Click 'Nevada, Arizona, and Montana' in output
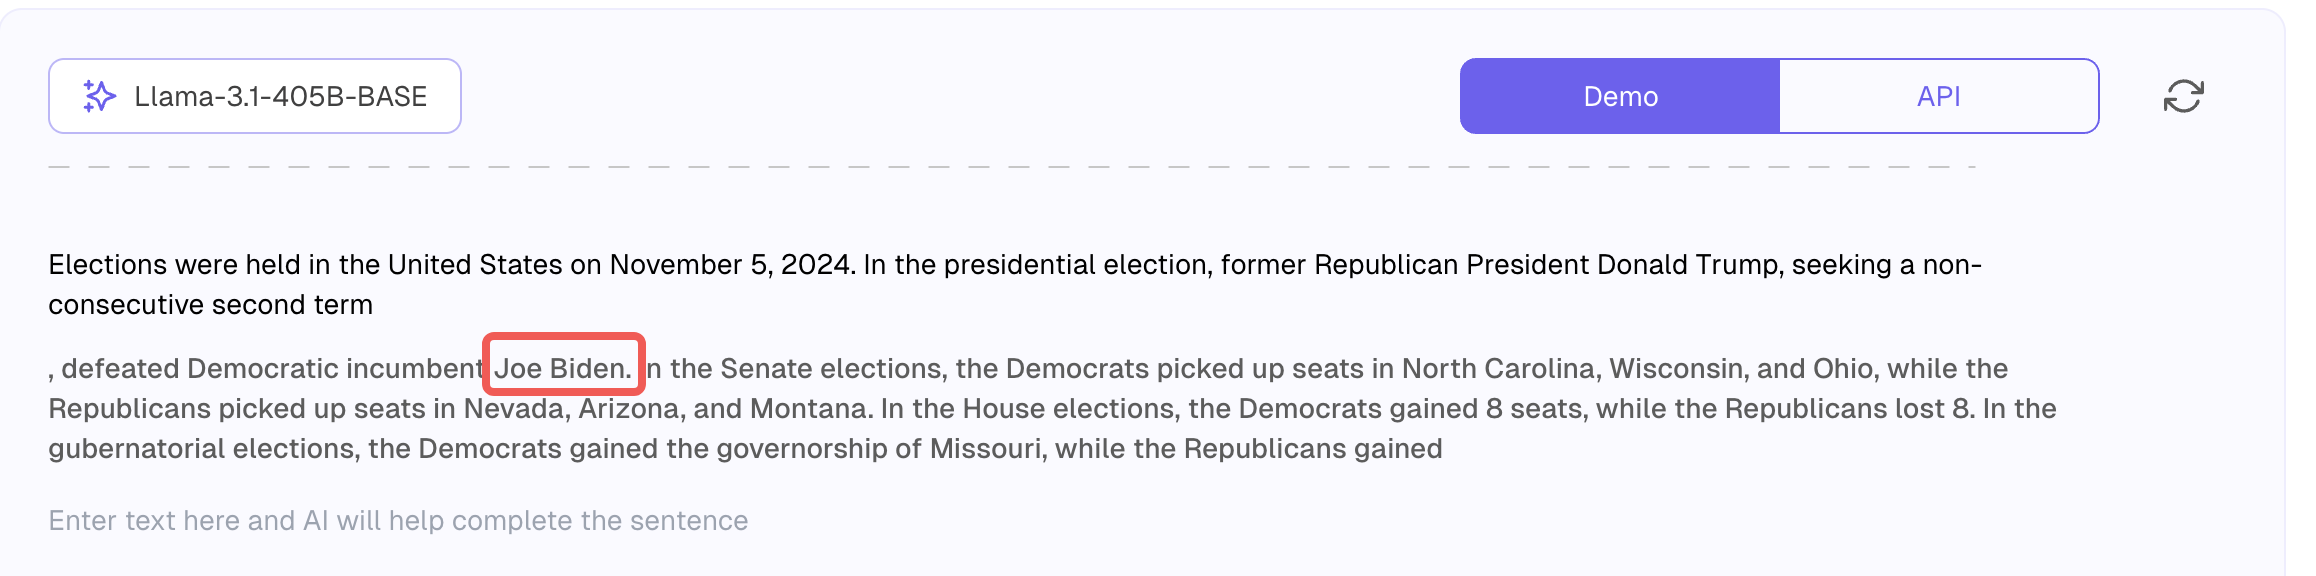The width and height of the screenshot is (2316, 576). coord(667,408)
